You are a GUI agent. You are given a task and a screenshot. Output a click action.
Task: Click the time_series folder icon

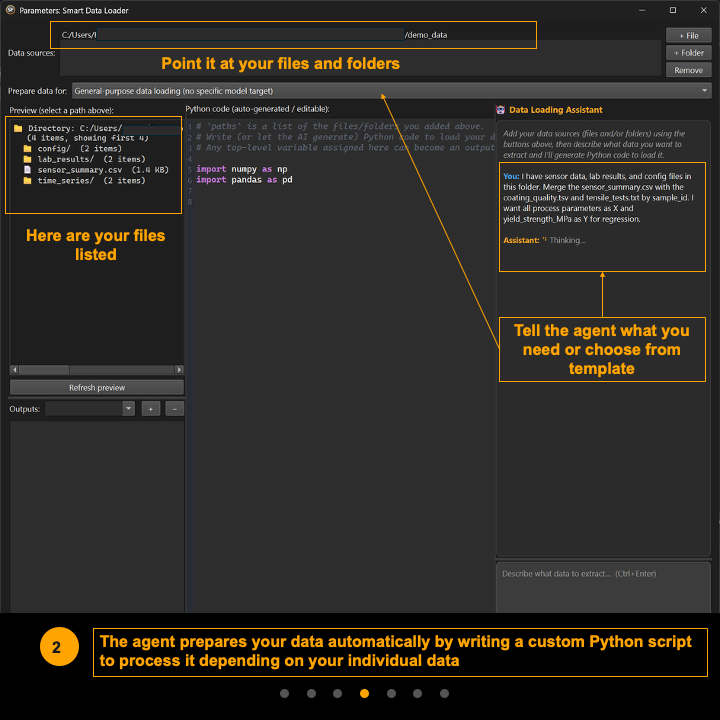pyautogui.click(x=28, y=180)
